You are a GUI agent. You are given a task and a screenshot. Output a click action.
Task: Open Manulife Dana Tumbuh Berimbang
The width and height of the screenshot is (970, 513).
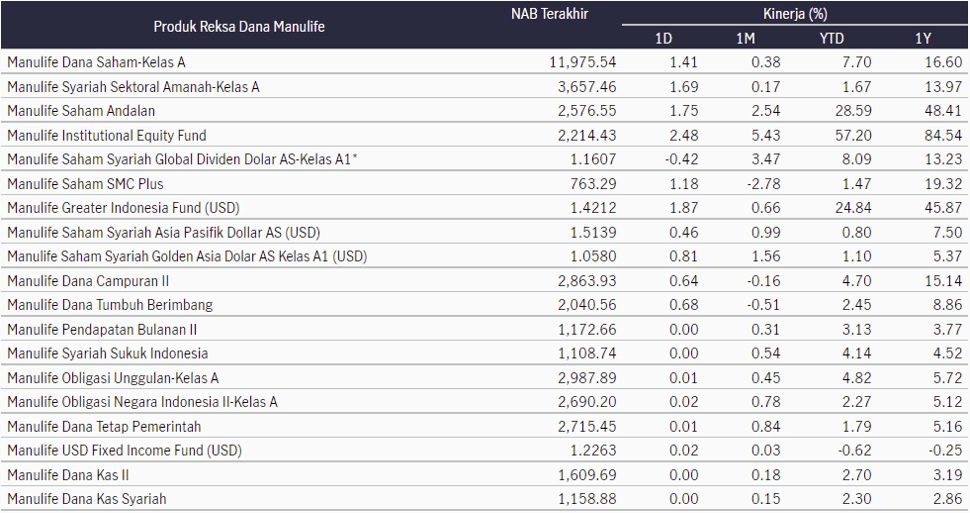[110, 304]
